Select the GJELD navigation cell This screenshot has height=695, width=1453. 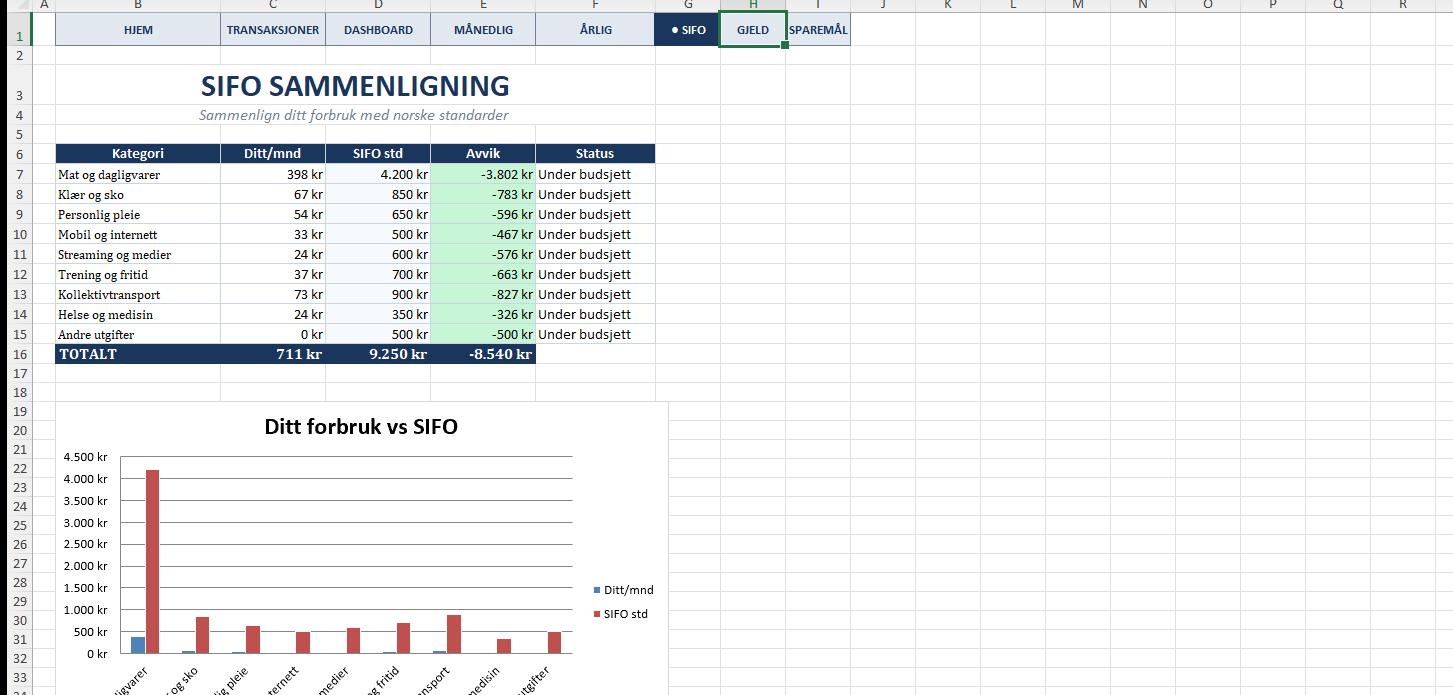coord(753,30)
